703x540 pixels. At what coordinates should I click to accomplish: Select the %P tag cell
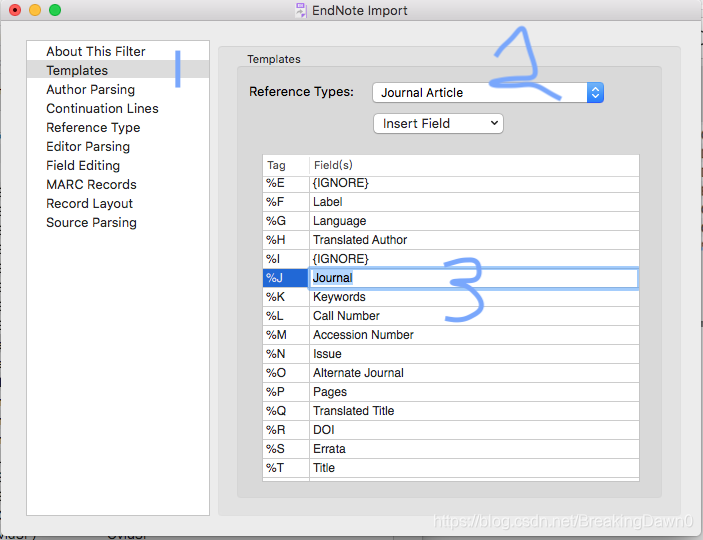[286, 392]
